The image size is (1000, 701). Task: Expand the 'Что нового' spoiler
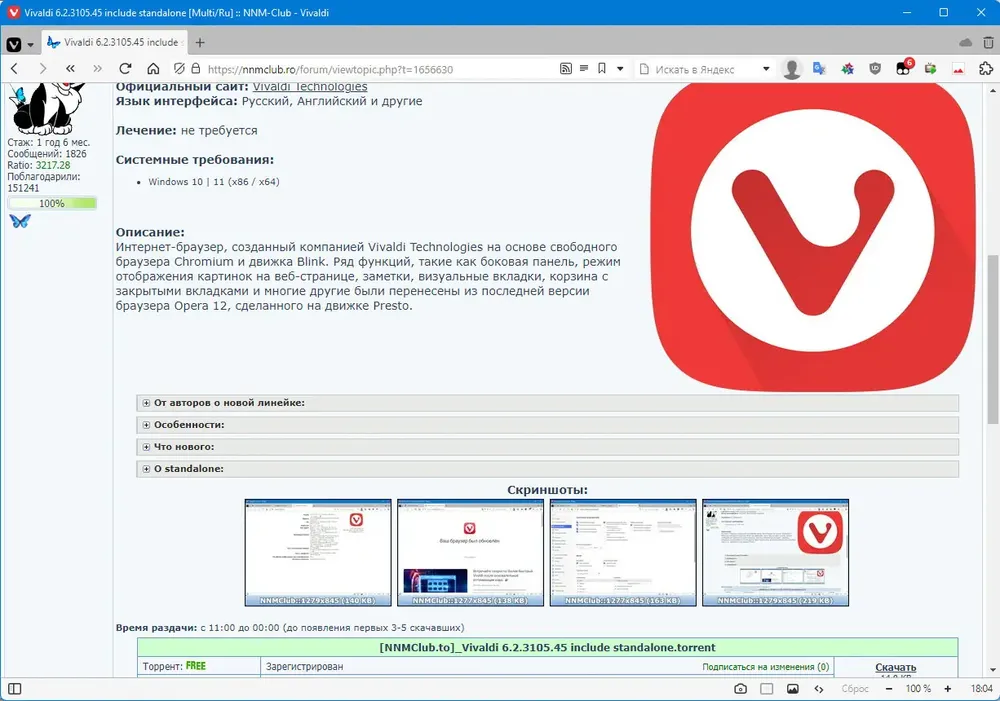point(547,447)
